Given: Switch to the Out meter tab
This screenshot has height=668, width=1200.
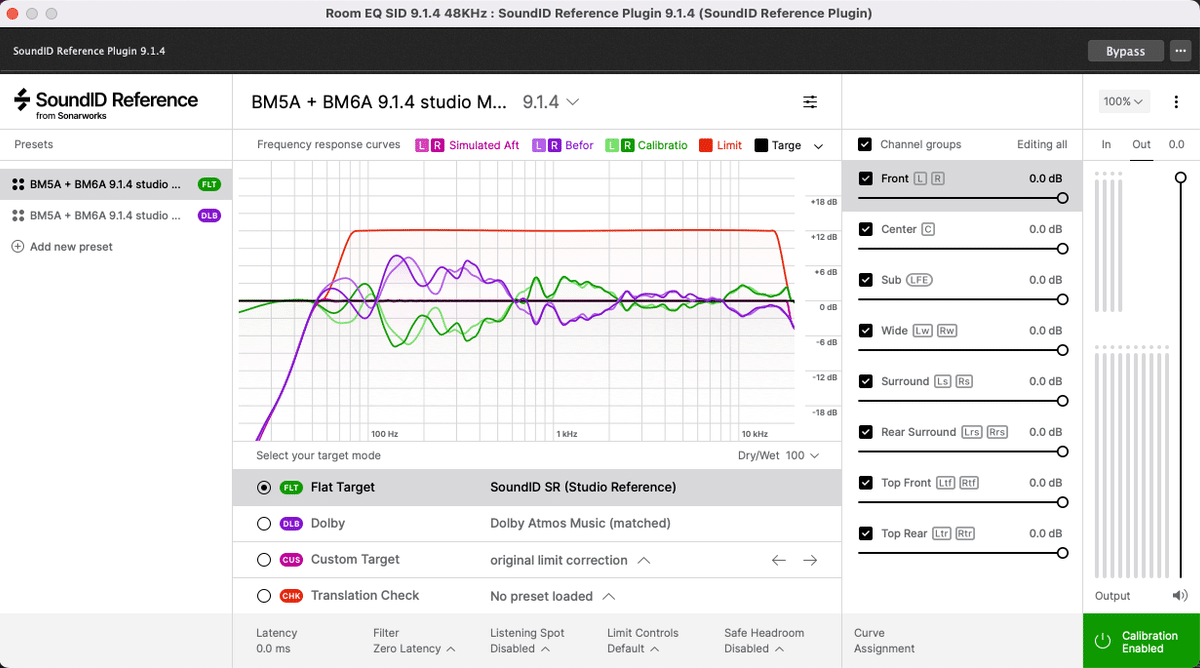Looking at the screenshot, I should click(x=1141, y=145).
